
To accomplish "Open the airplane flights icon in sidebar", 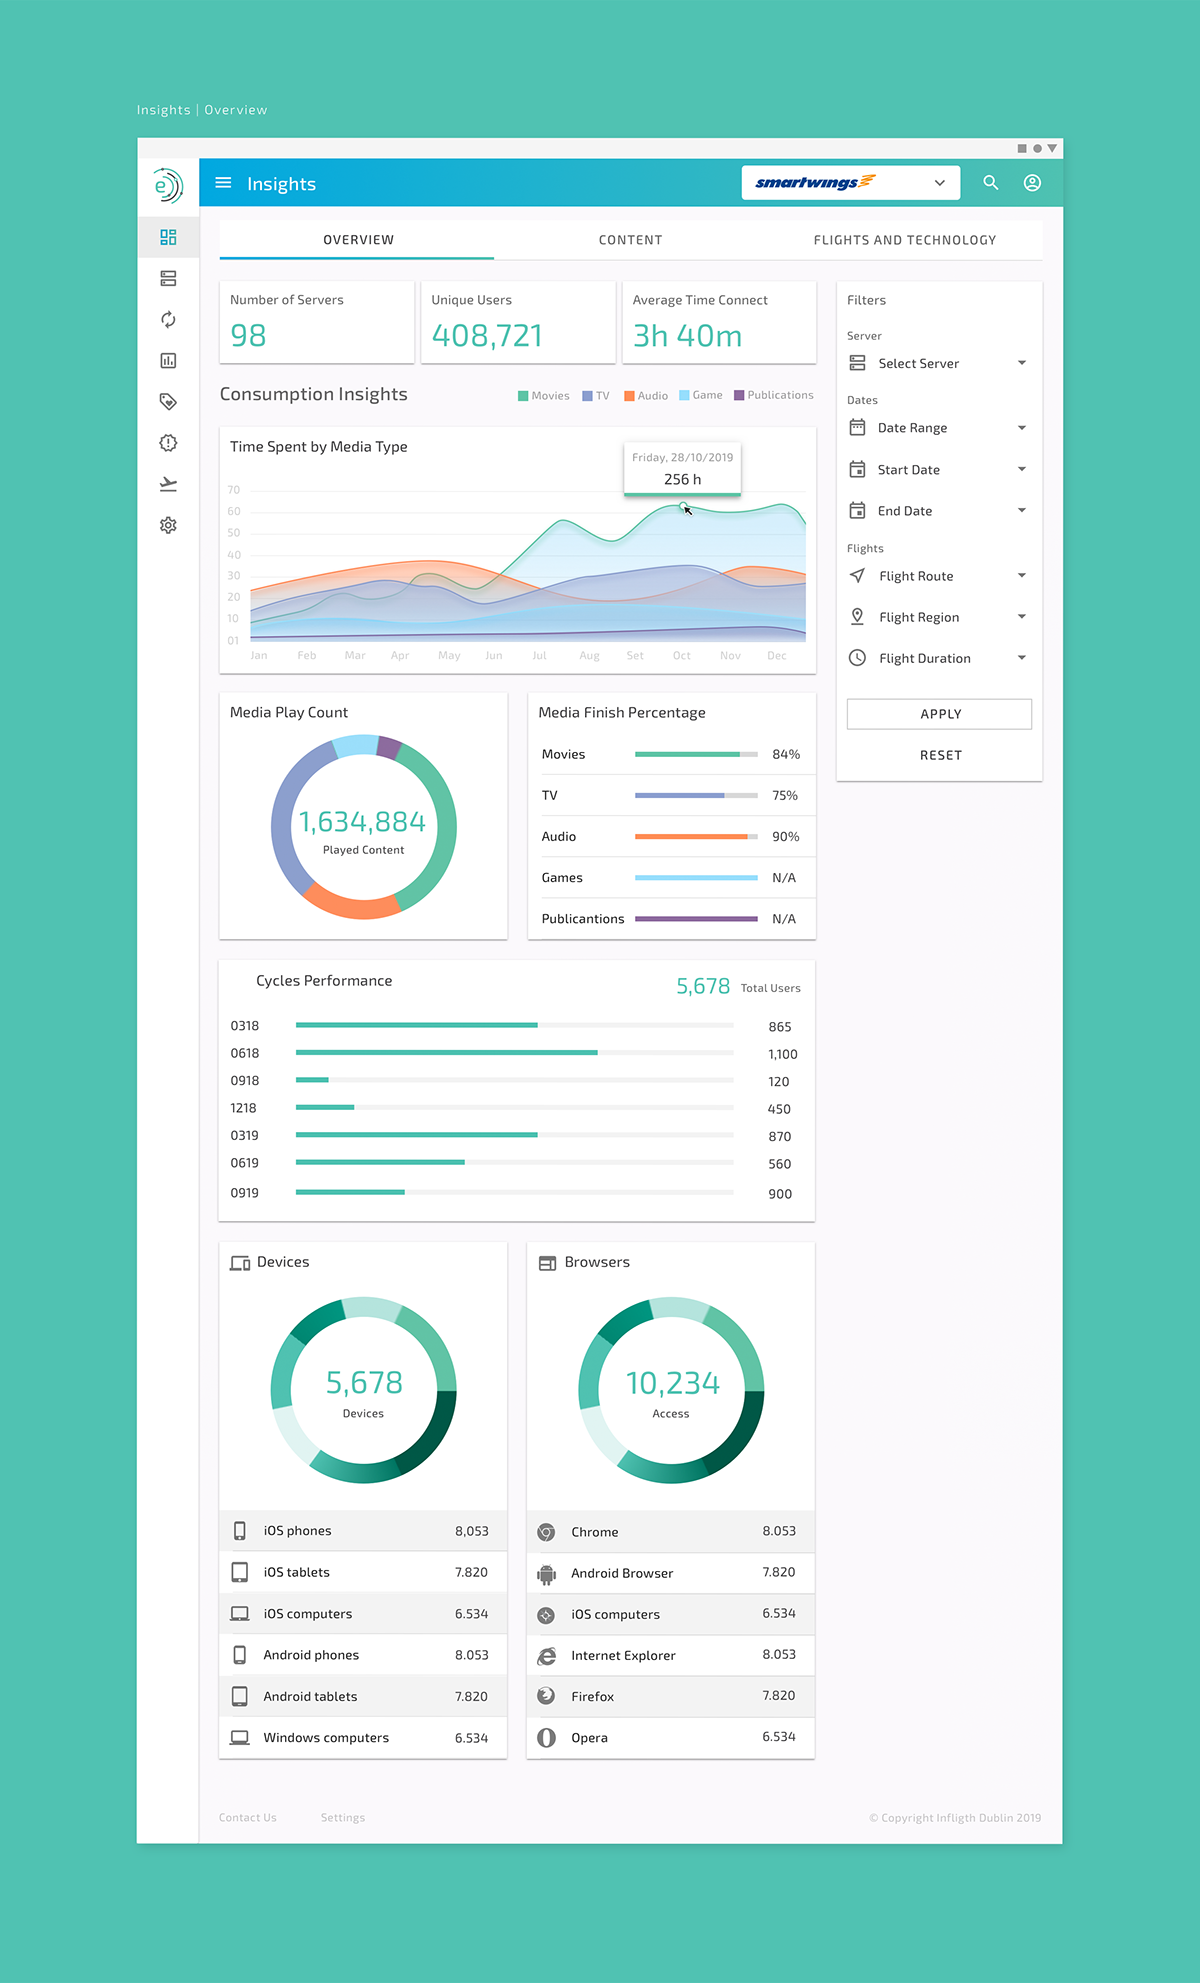I will click(x=168, y=484).
